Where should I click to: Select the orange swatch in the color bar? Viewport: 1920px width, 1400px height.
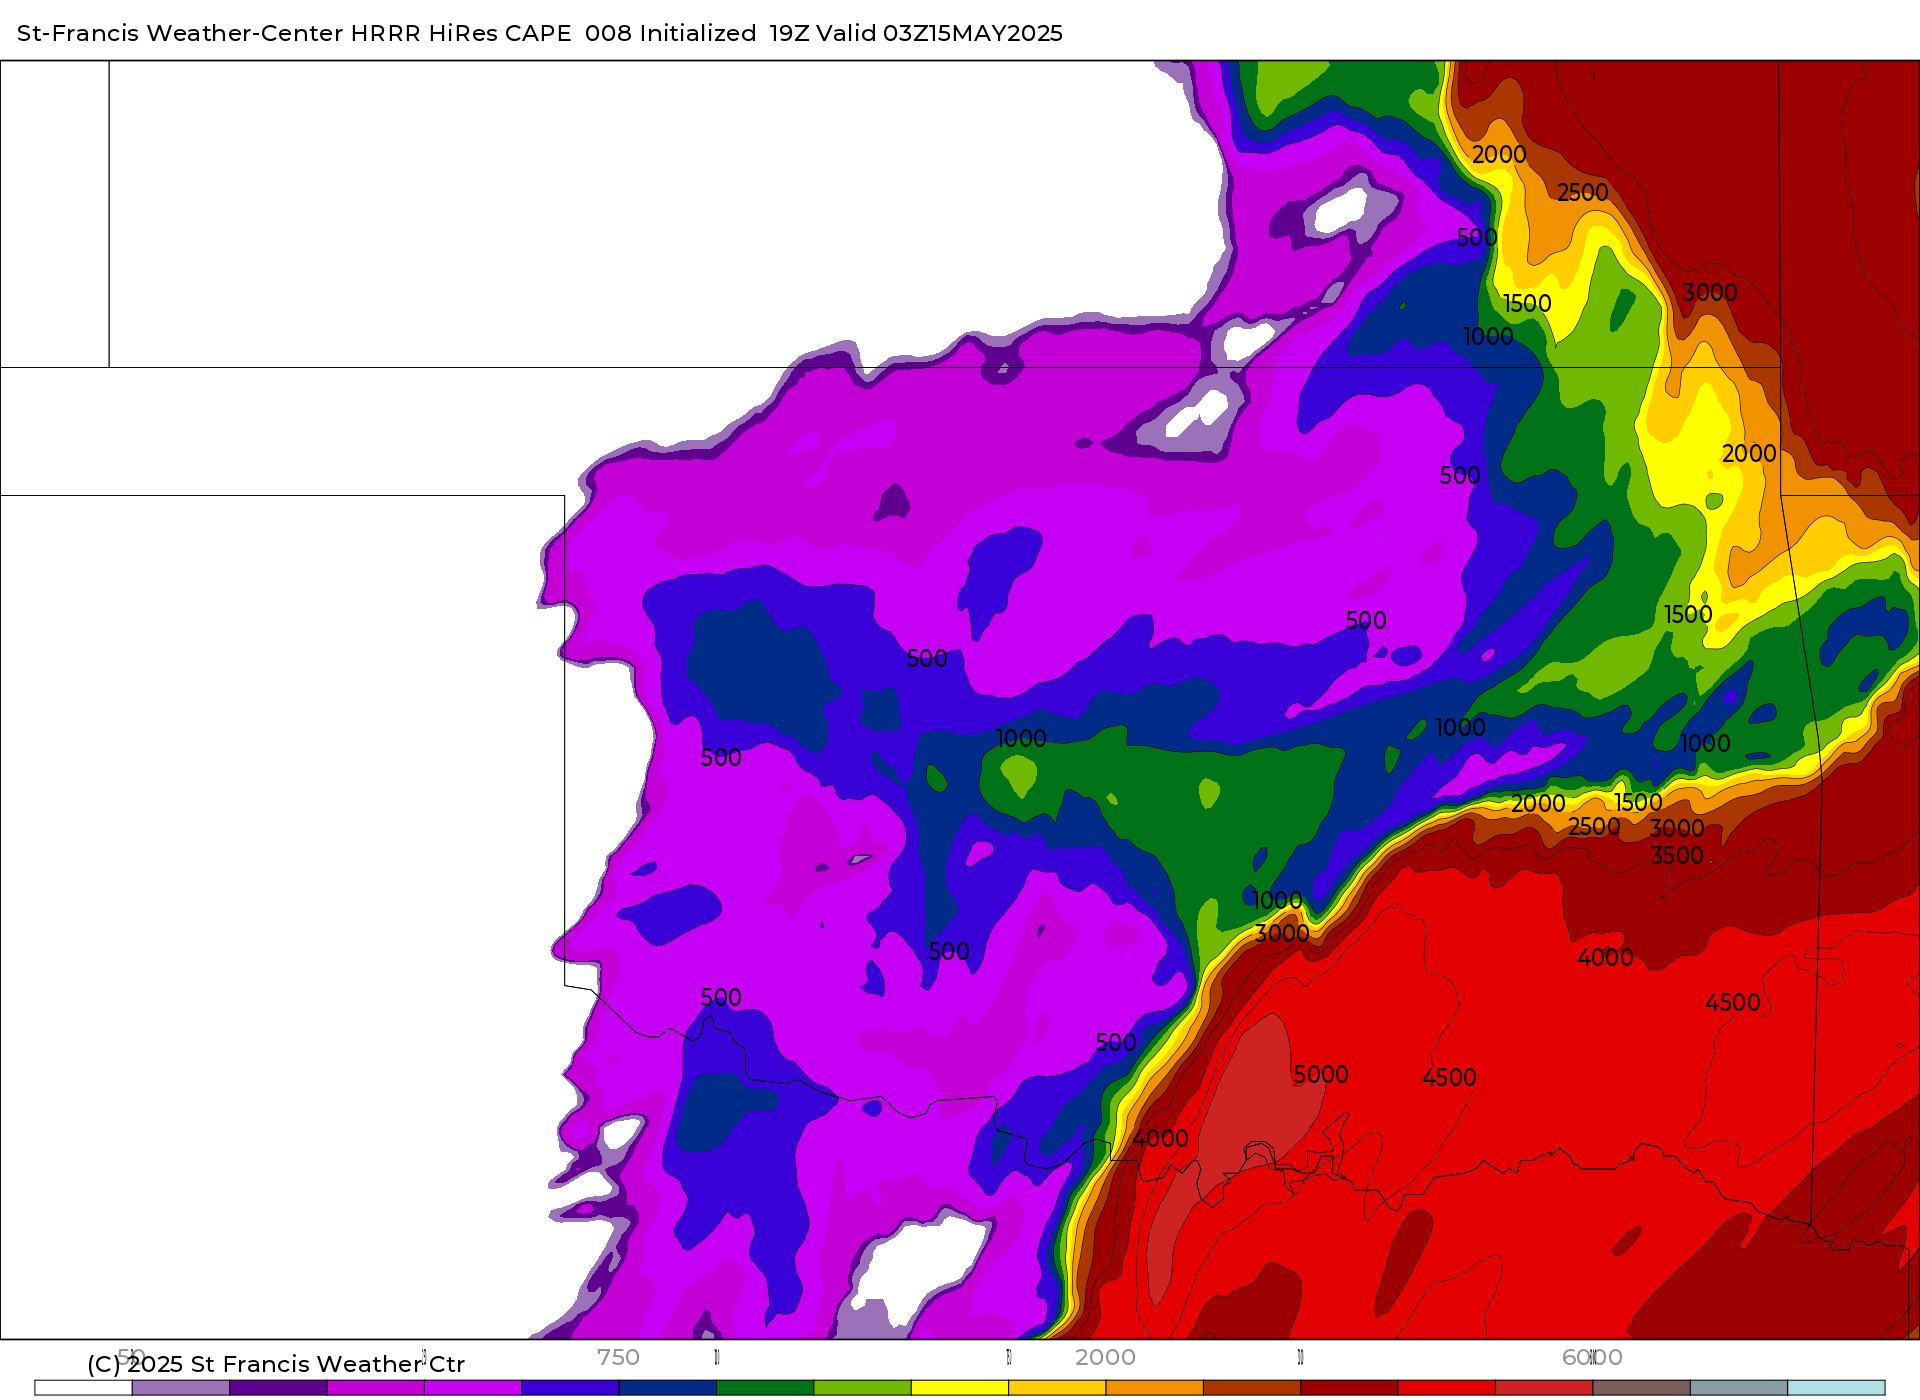pos(1154,1388)
